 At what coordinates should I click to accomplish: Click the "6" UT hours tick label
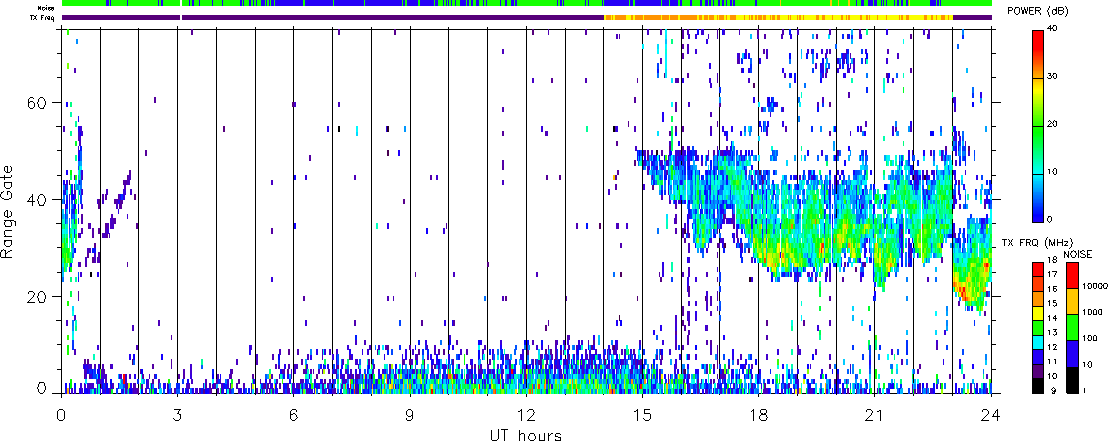(x=293, y=414)
